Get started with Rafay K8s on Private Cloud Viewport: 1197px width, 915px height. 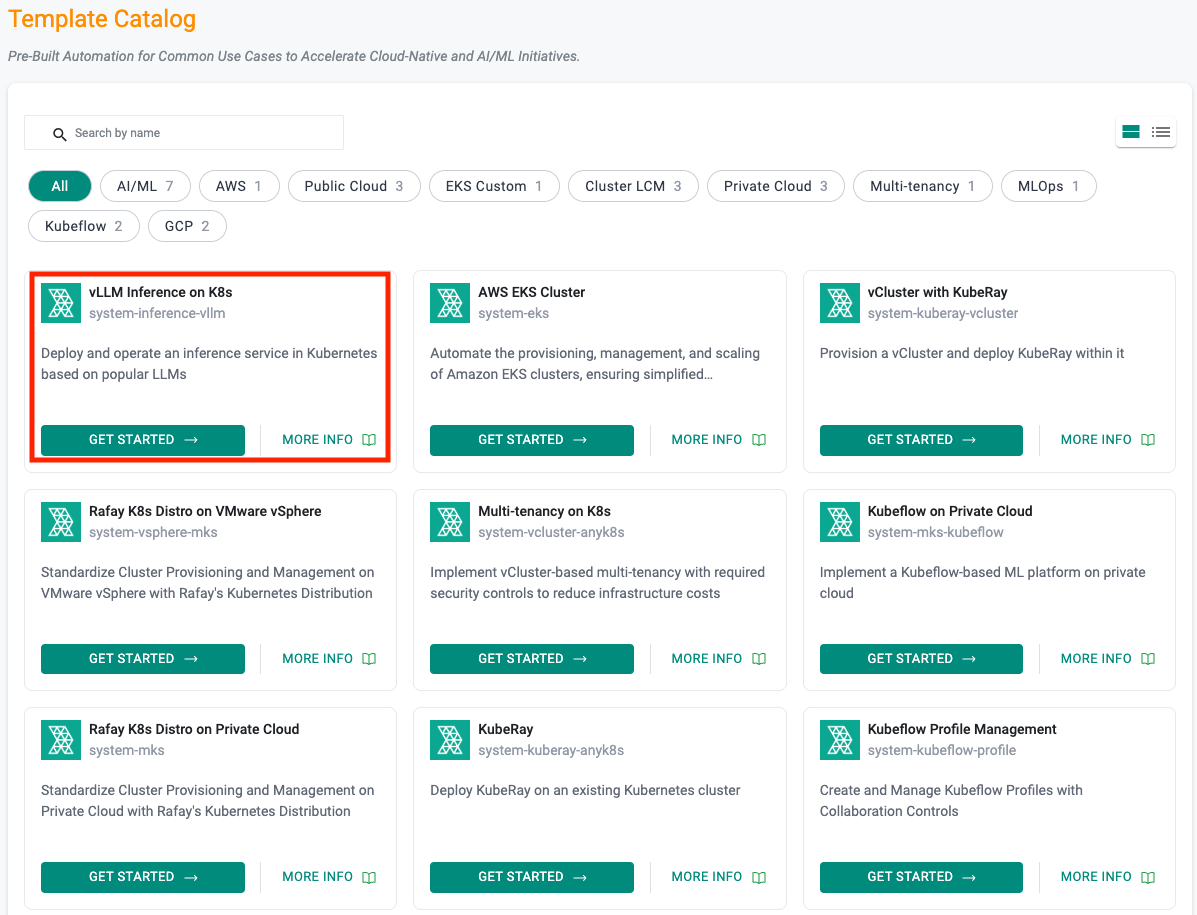coord(143,877)
